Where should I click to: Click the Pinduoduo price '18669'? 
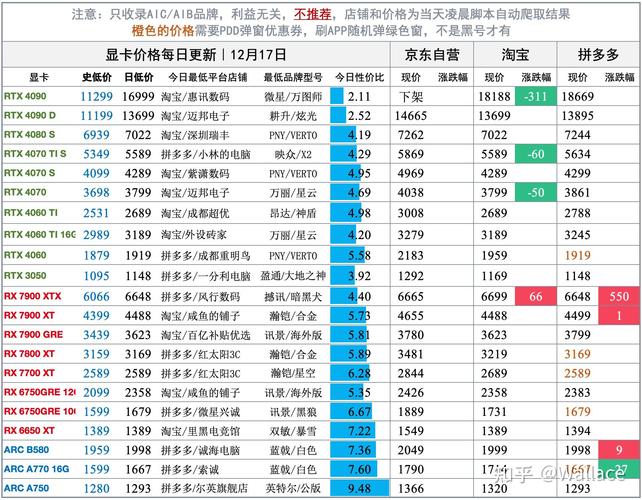(577, 97)
